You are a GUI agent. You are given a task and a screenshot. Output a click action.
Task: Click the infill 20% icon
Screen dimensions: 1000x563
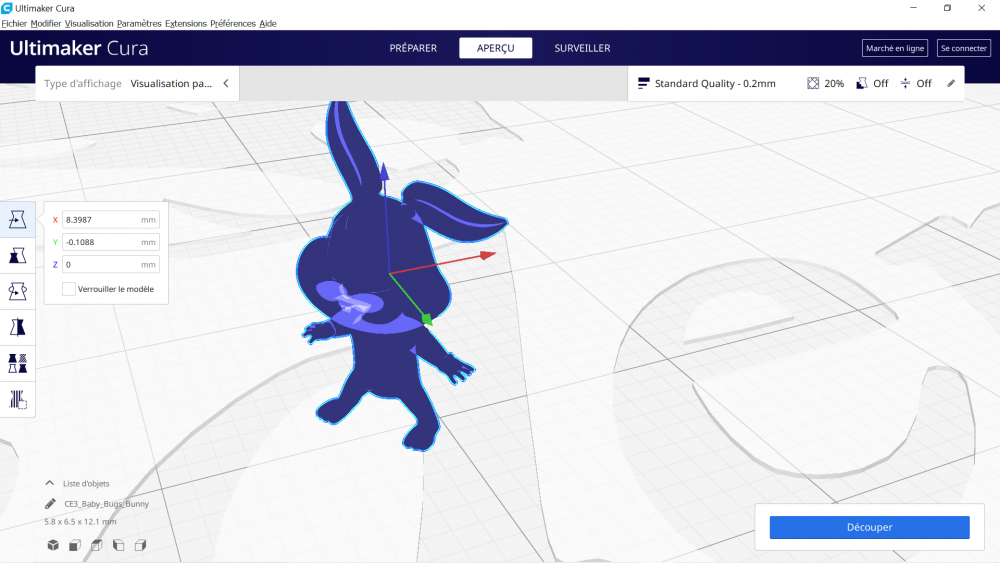tap(813, 84)
